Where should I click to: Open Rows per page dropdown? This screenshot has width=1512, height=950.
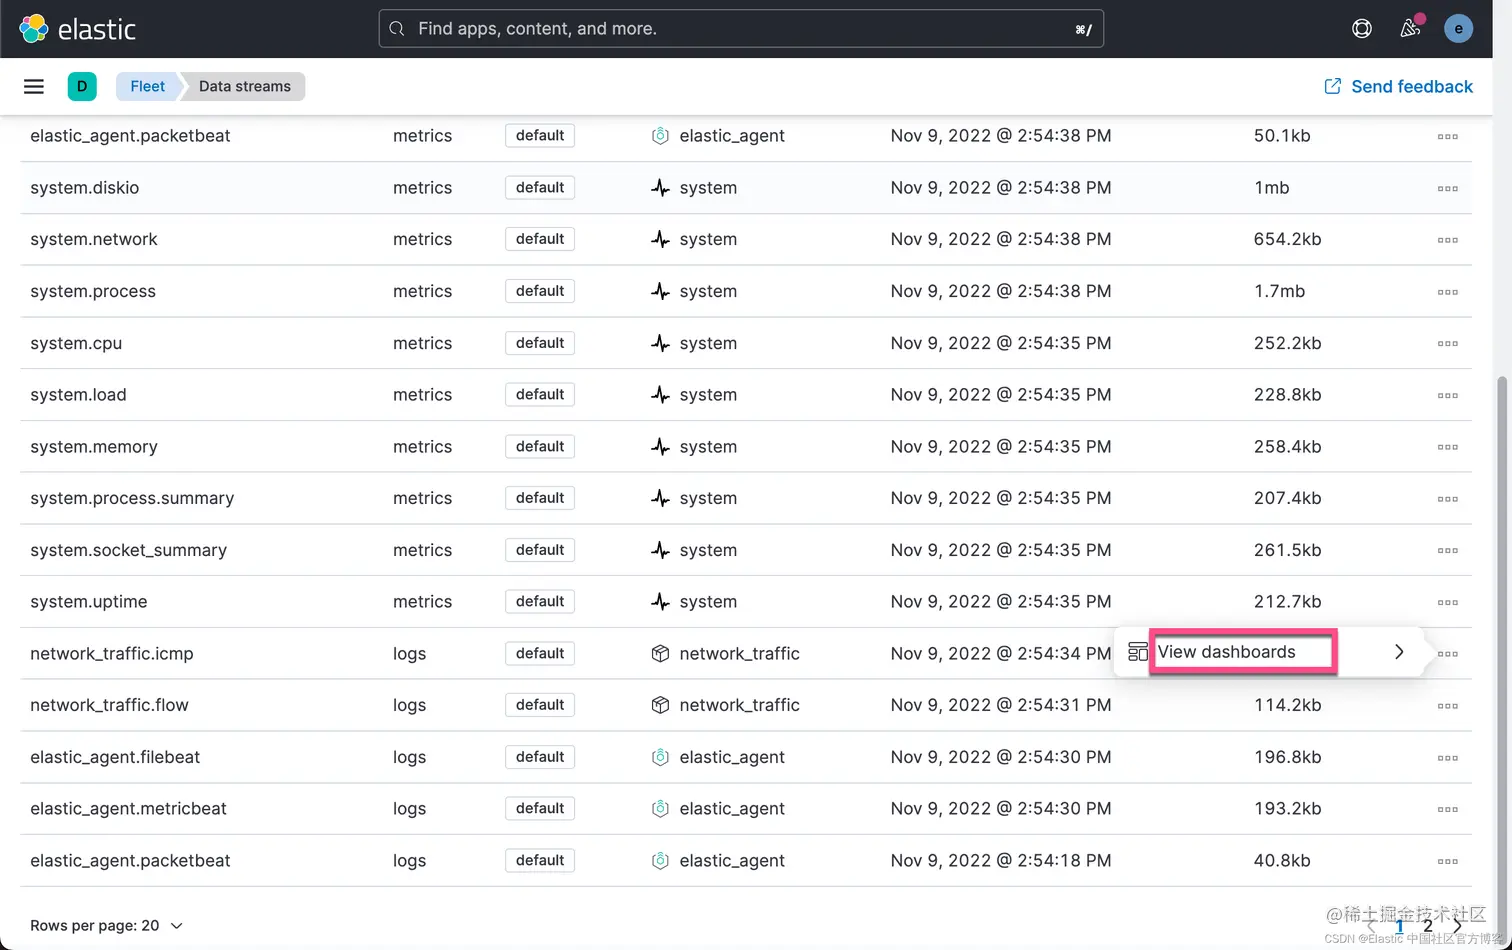click(107, 926)
